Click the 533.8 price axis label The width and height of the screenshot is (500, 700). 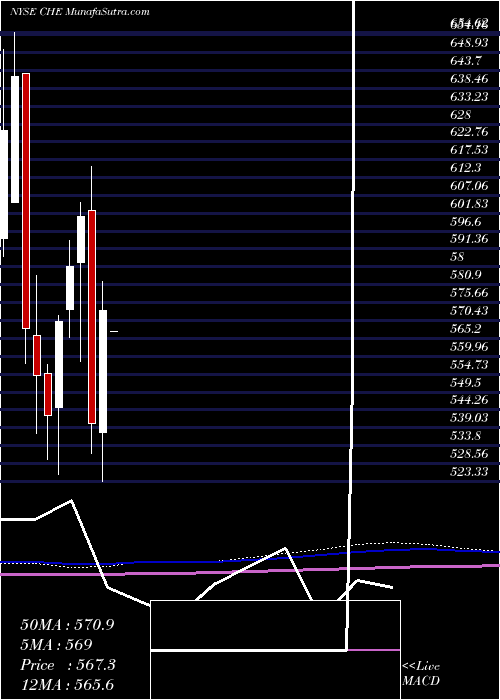coord(466,435)
